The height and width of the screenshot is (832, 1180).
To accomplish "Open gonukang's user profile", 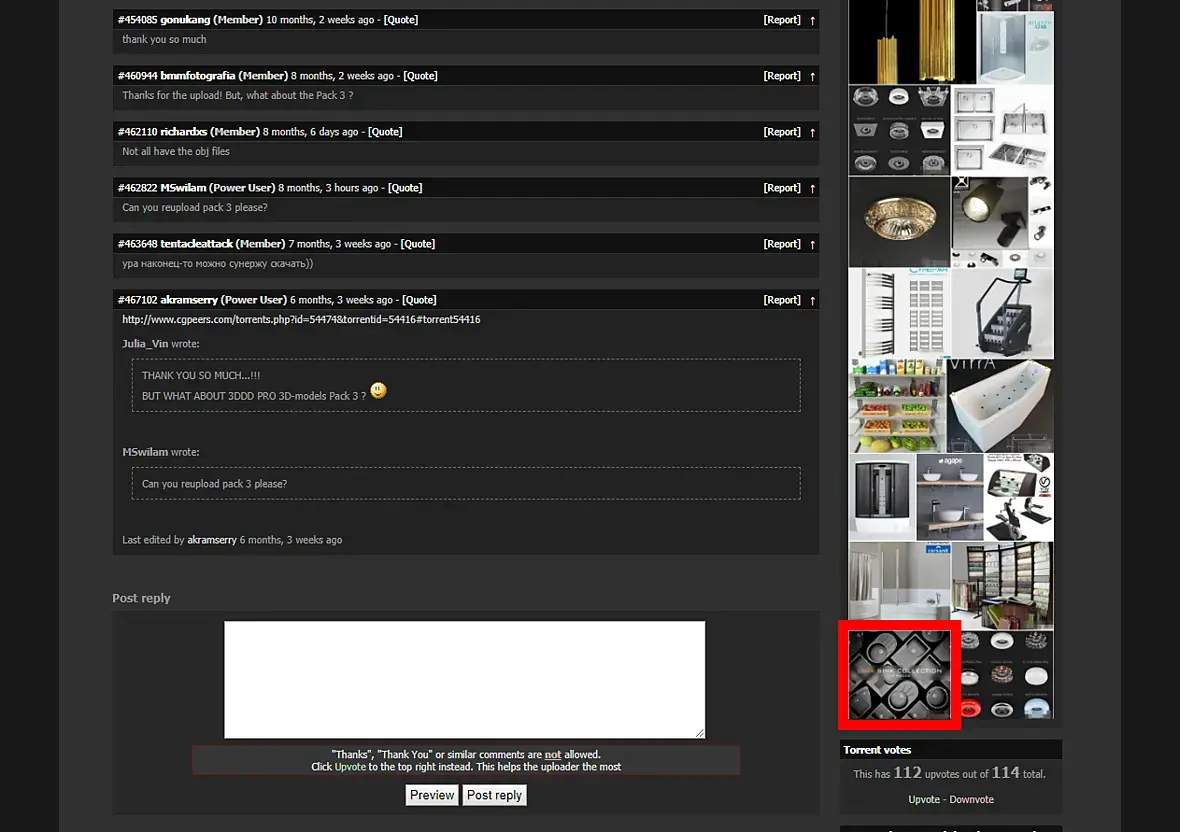I will [185, 20].
